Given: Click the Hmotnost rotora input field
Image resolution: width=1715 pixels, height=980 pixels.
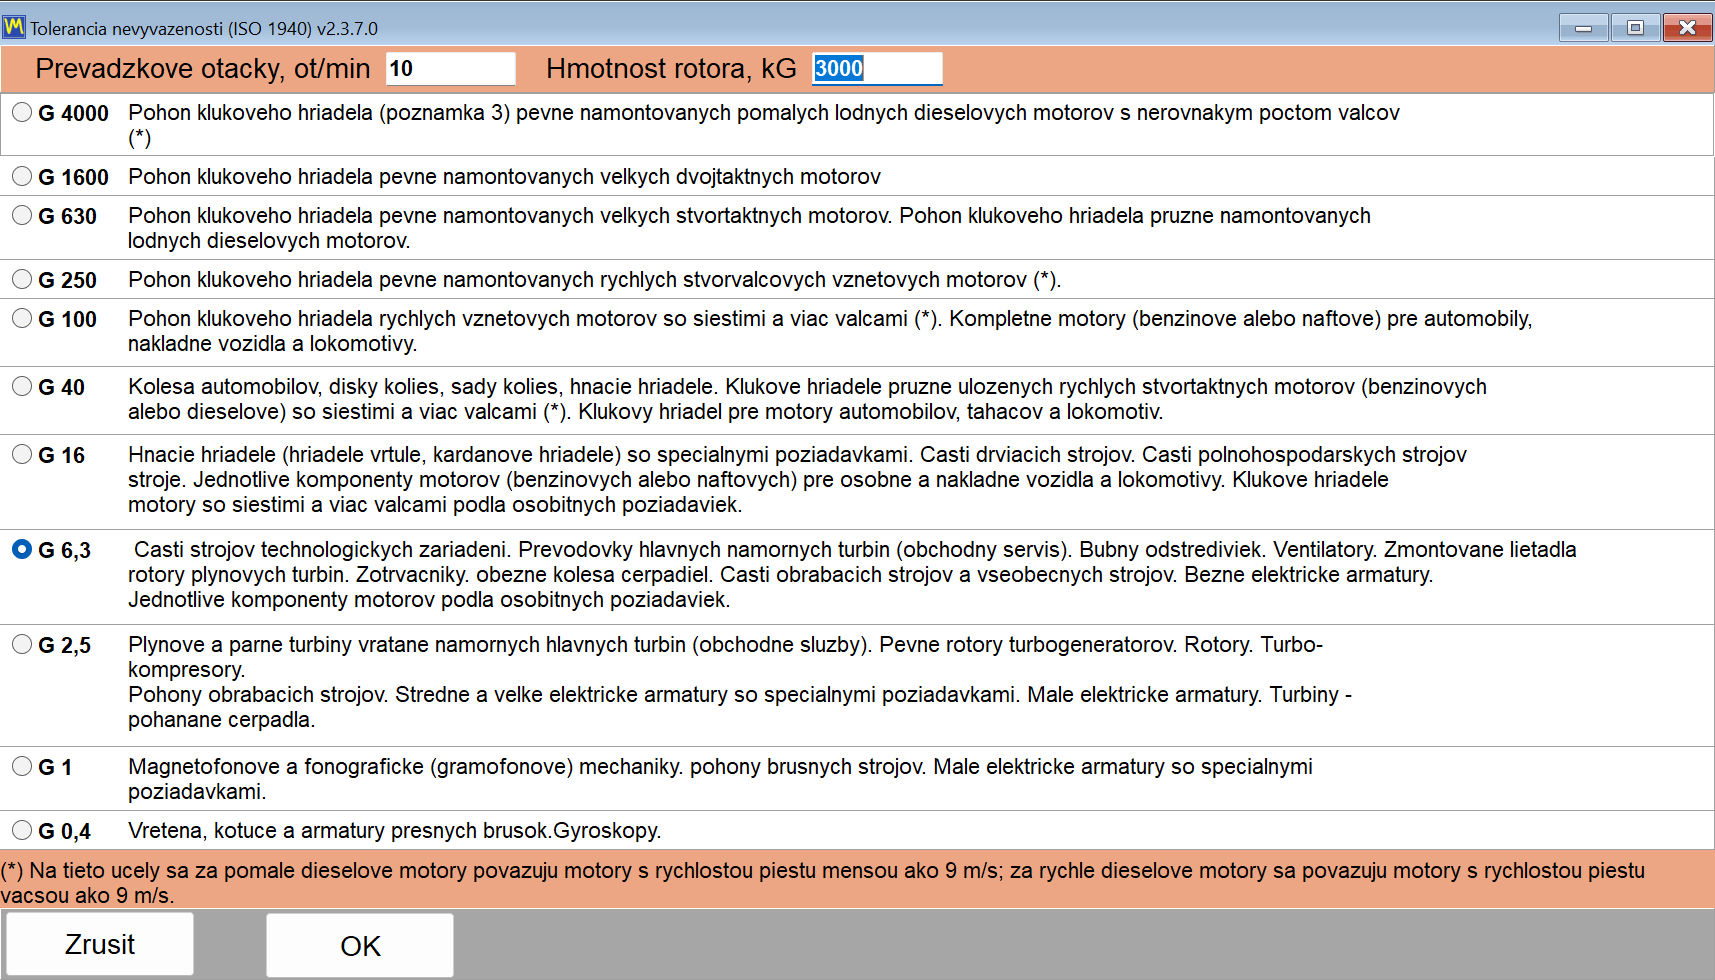Looking at the screenshot, I should pyautogui.click(x=877, y=69).
